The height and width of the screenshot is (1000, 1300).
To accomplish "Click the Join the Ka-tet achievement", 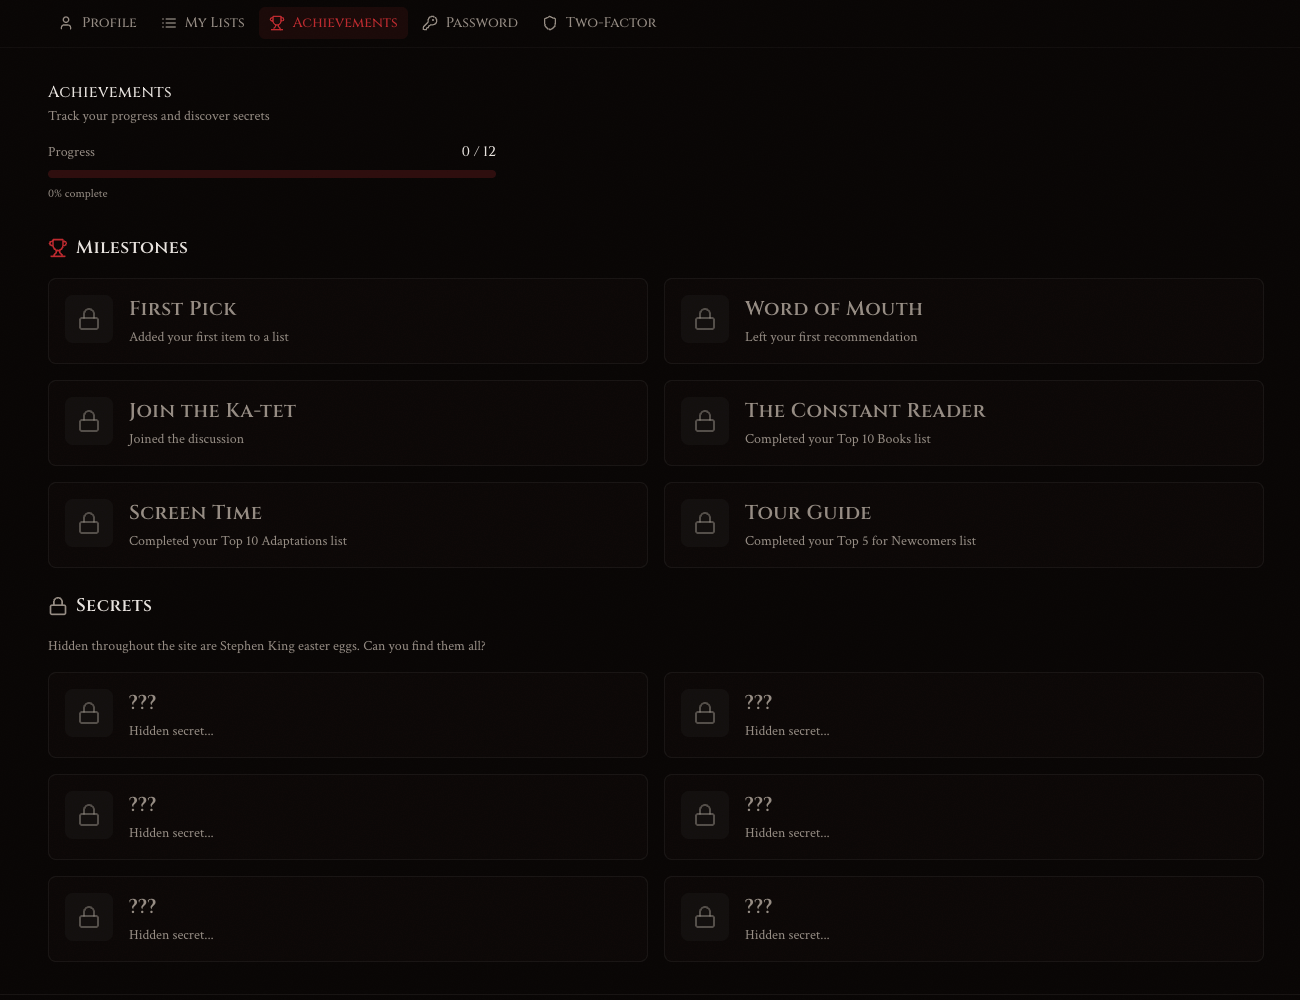I will click(x=348, y=422).
